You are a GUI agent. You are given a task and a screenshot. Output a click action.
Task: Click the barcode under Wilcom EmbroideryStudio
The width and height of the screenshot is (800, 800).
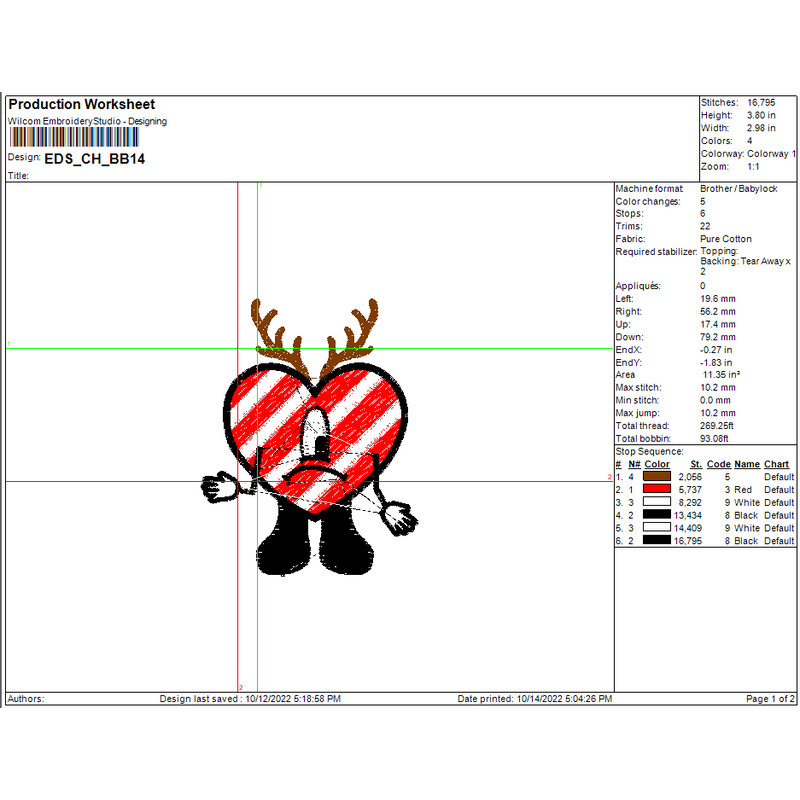73,140
